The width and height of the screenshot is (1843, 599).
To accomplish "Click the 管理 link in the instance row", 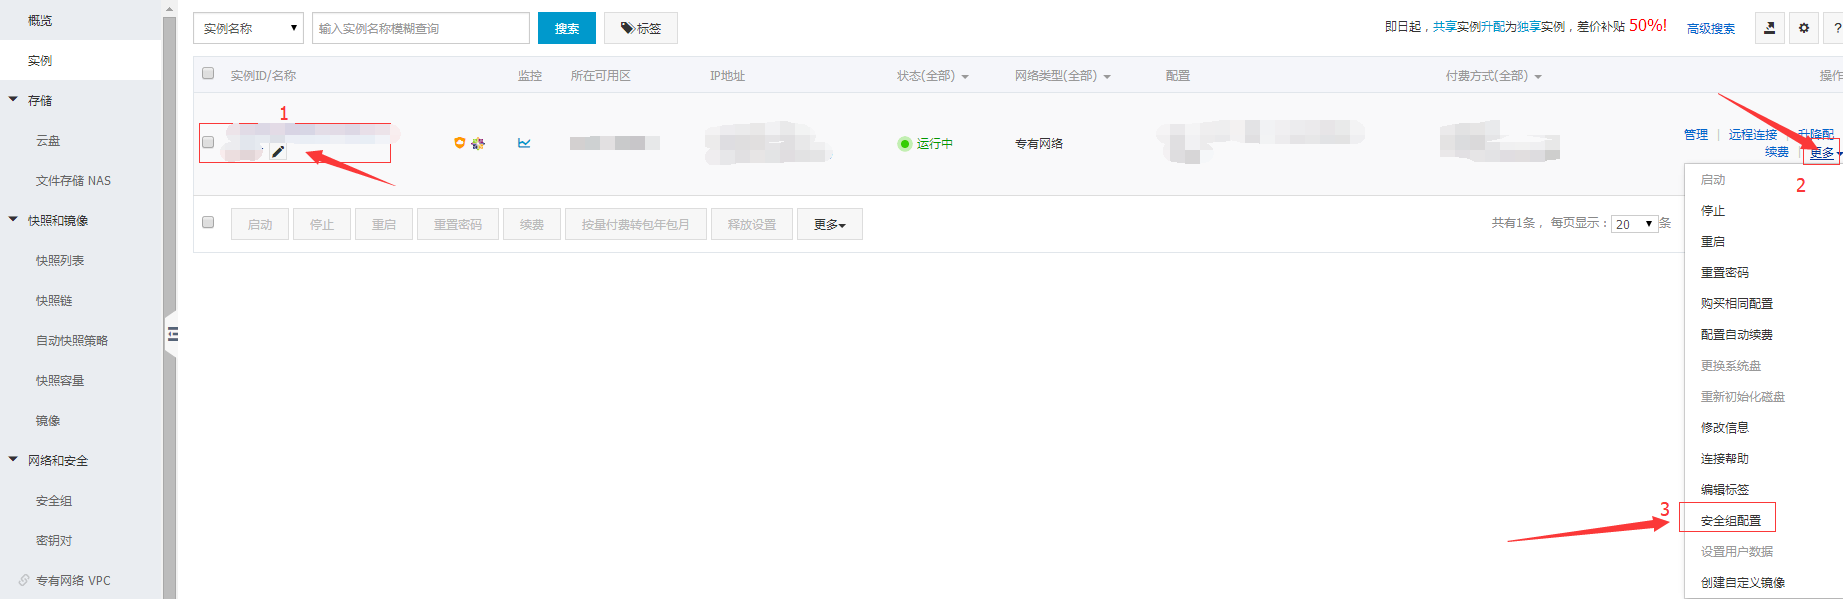I will (x=1696, y=135).
